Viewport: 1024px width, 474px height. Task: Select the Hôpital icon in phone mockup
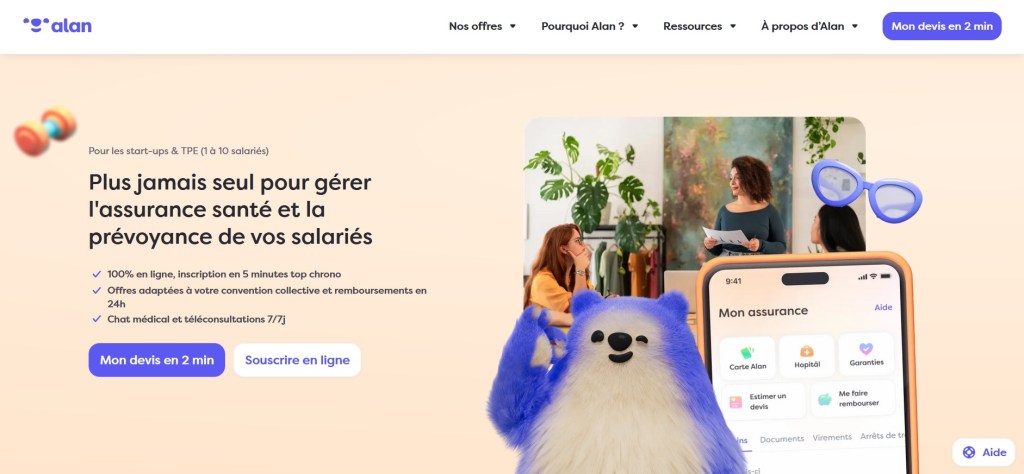coord(807,351)
